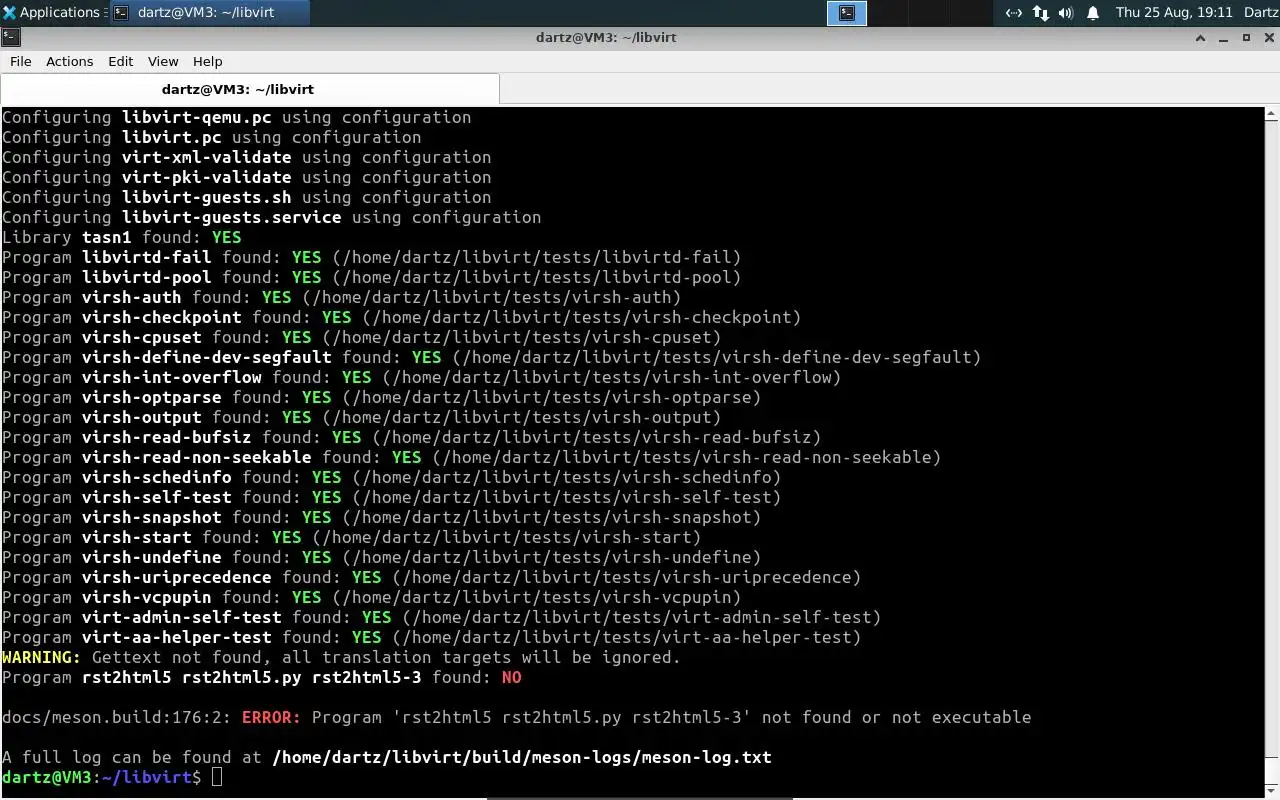Viewport: 1280px width, 800px height.
Task: Open the Edit menu
Action: coord(121,61)
